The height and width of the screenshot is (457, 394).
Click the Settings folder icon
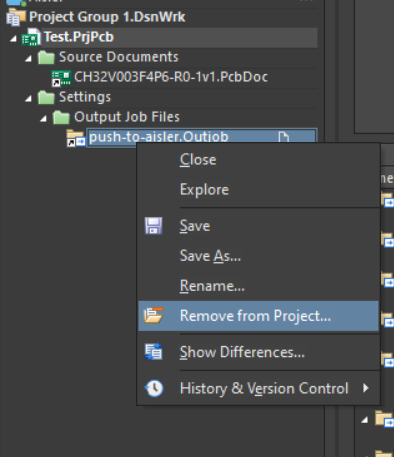(46, 97)
